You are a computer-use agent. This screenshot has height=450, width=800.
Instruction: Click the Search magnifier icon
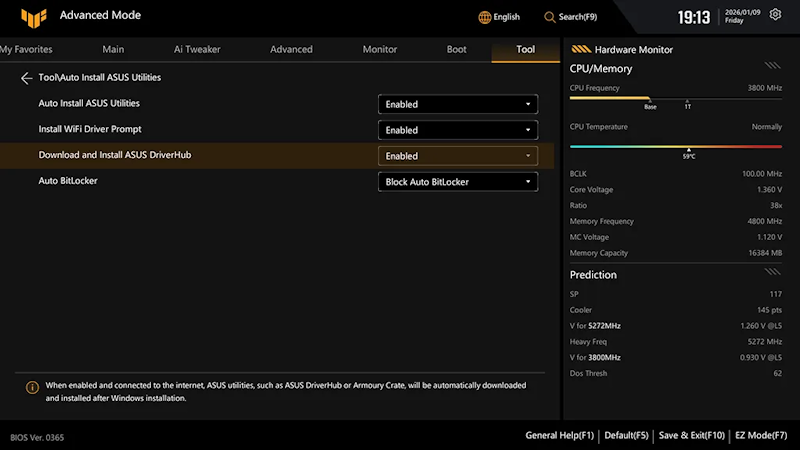(x=549, y=17)
